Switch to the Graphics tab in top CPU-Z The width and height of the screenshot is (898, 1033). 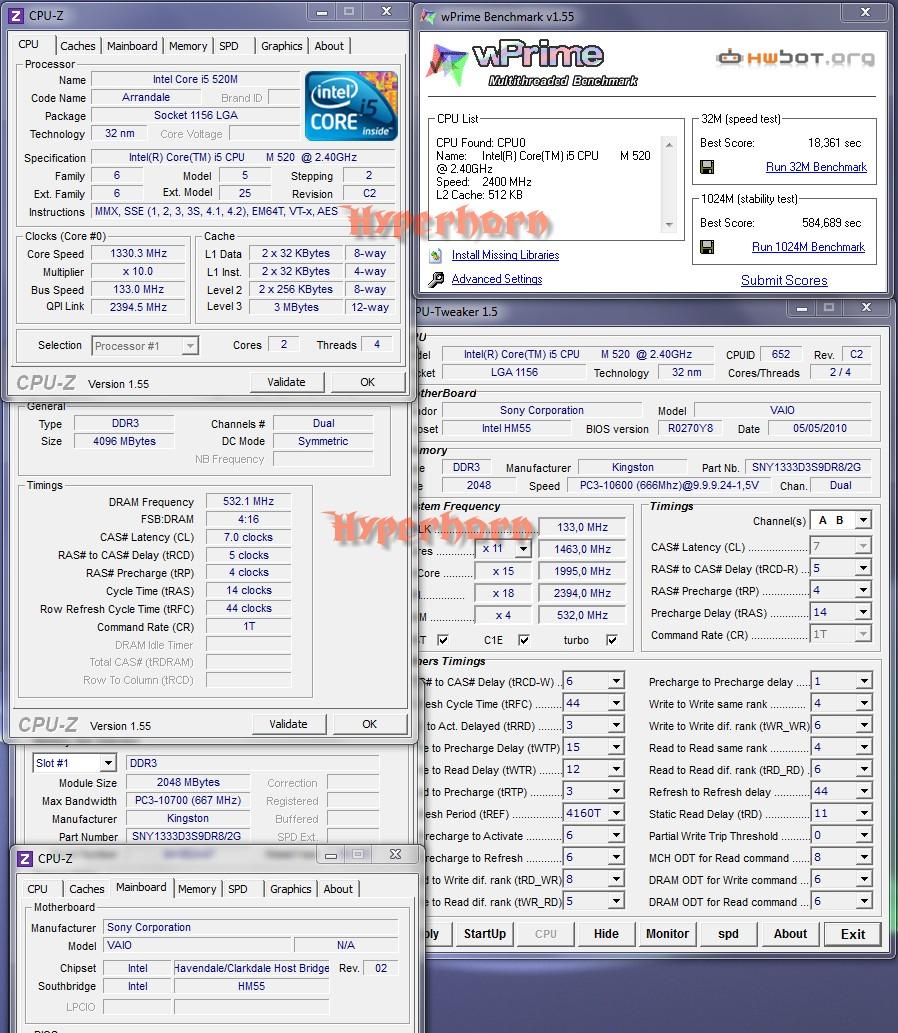click(x=281, y=46)
